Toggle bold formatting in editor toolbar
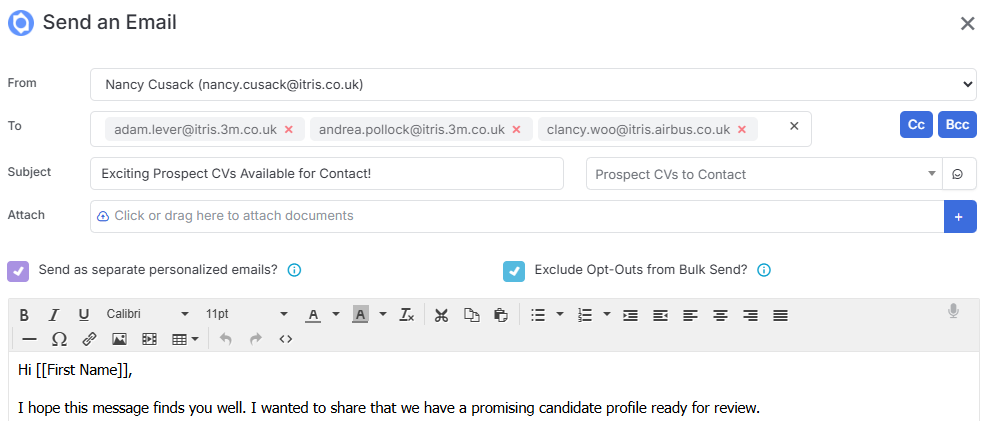Screen dimensions: 988x421 click(x=24, y=314)
